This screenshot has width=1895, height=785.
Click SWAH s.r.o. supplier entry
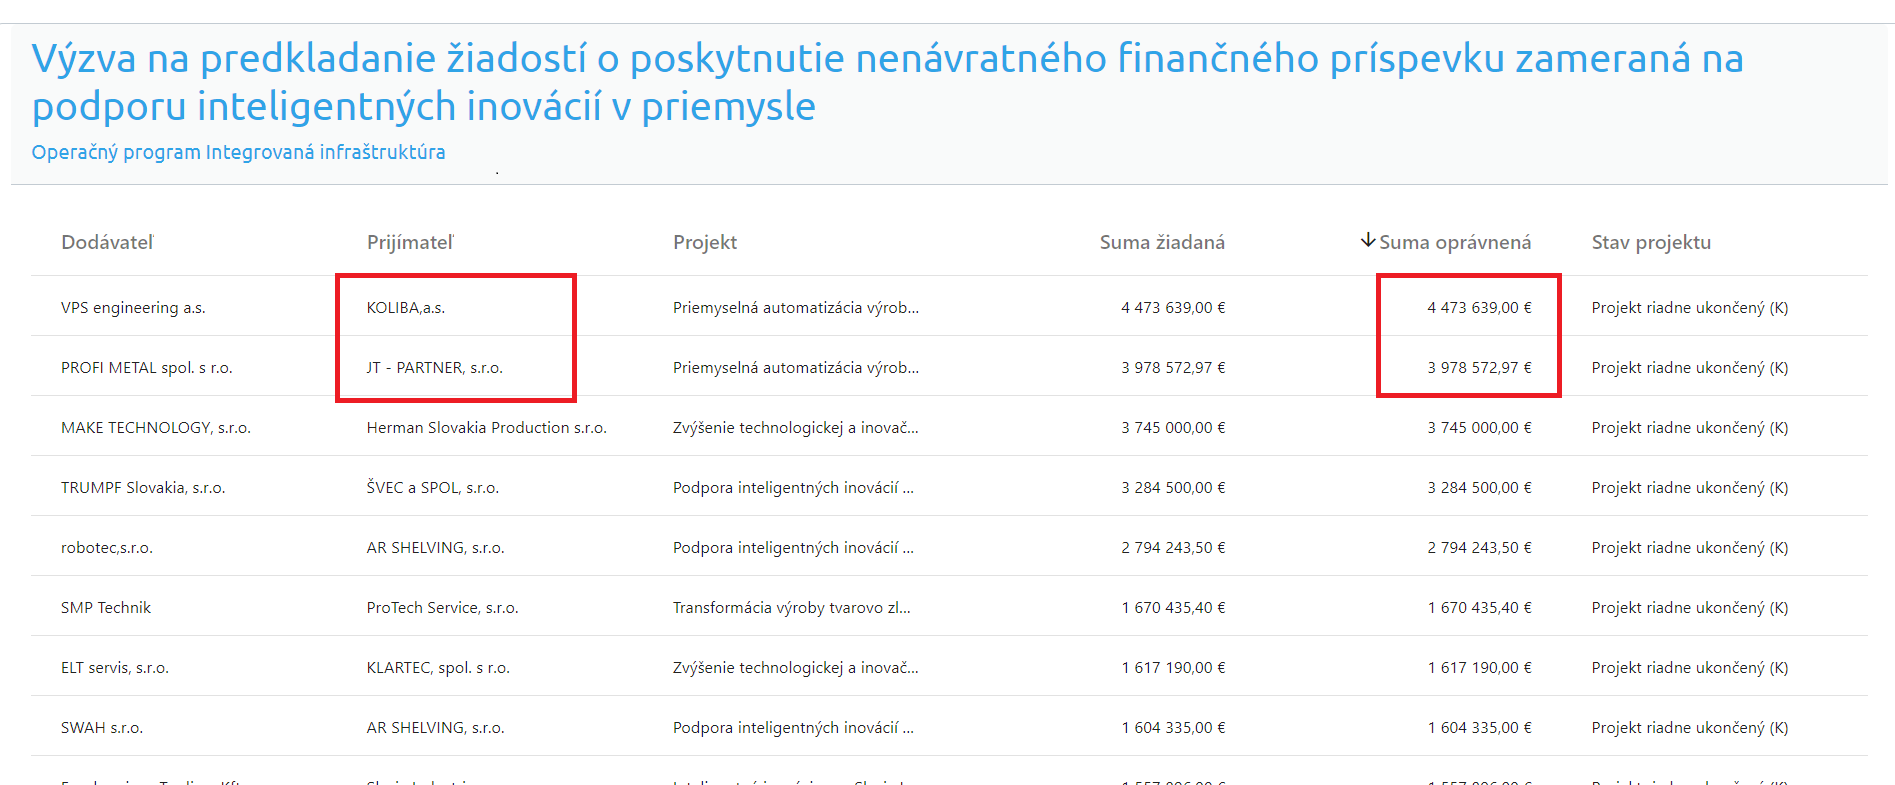click(102, 728)
